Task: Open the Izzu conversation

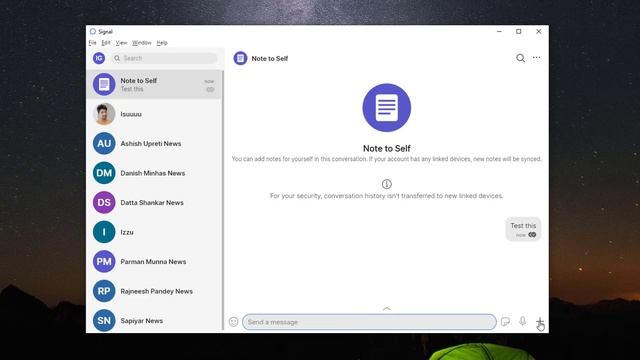Action: point(154,232)
